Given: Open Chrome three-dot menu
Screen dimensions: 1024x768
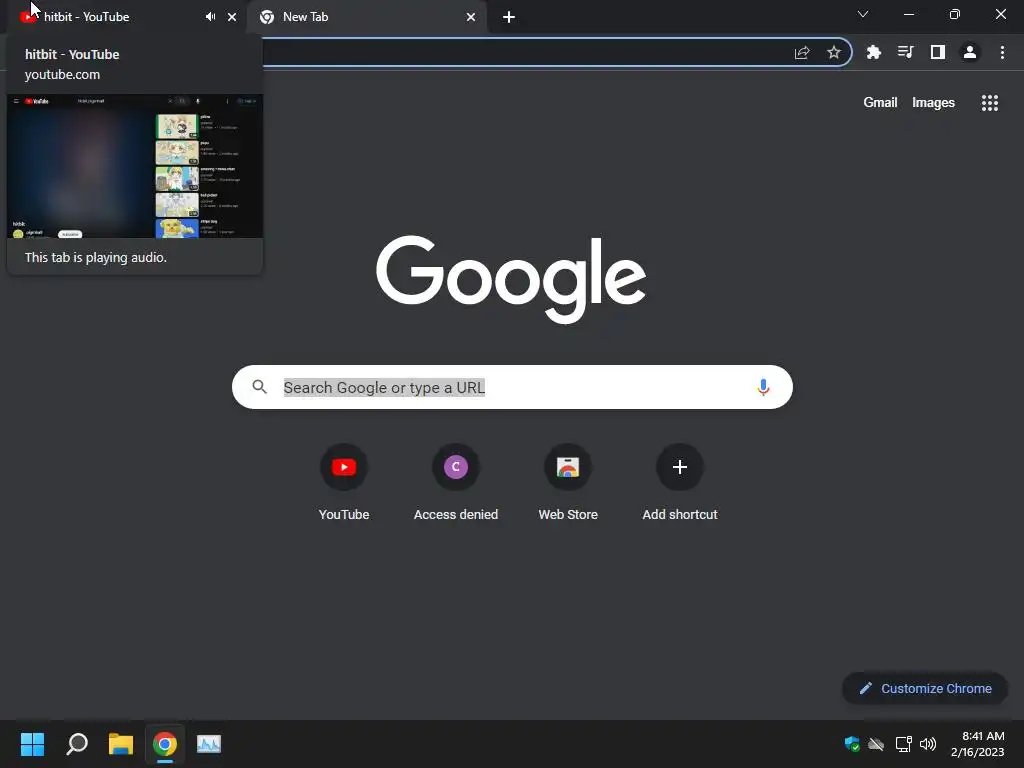Looking at the screenshot, I should tap(1002, 52).
